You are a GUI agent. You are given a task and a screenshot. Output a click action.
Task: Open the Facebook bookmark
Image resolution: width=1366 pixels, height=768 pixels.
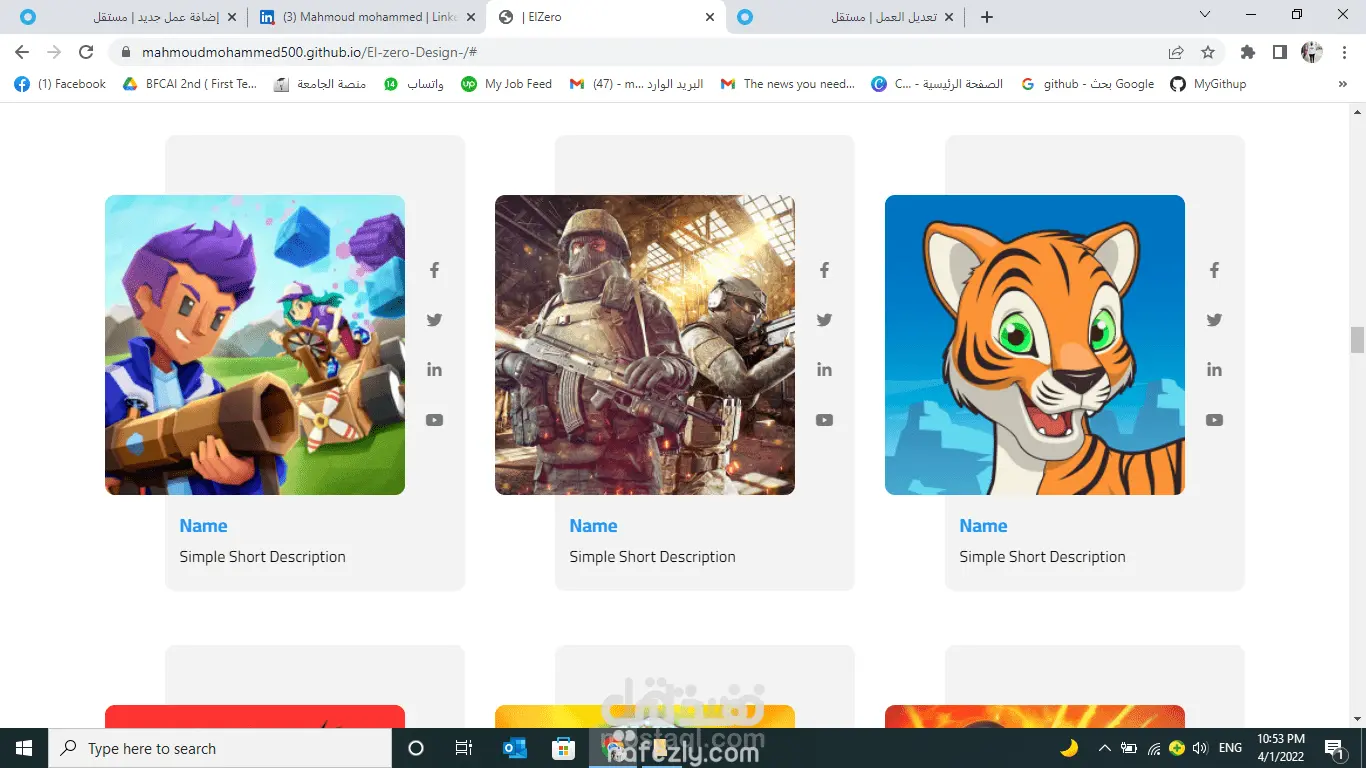point(60,84)
